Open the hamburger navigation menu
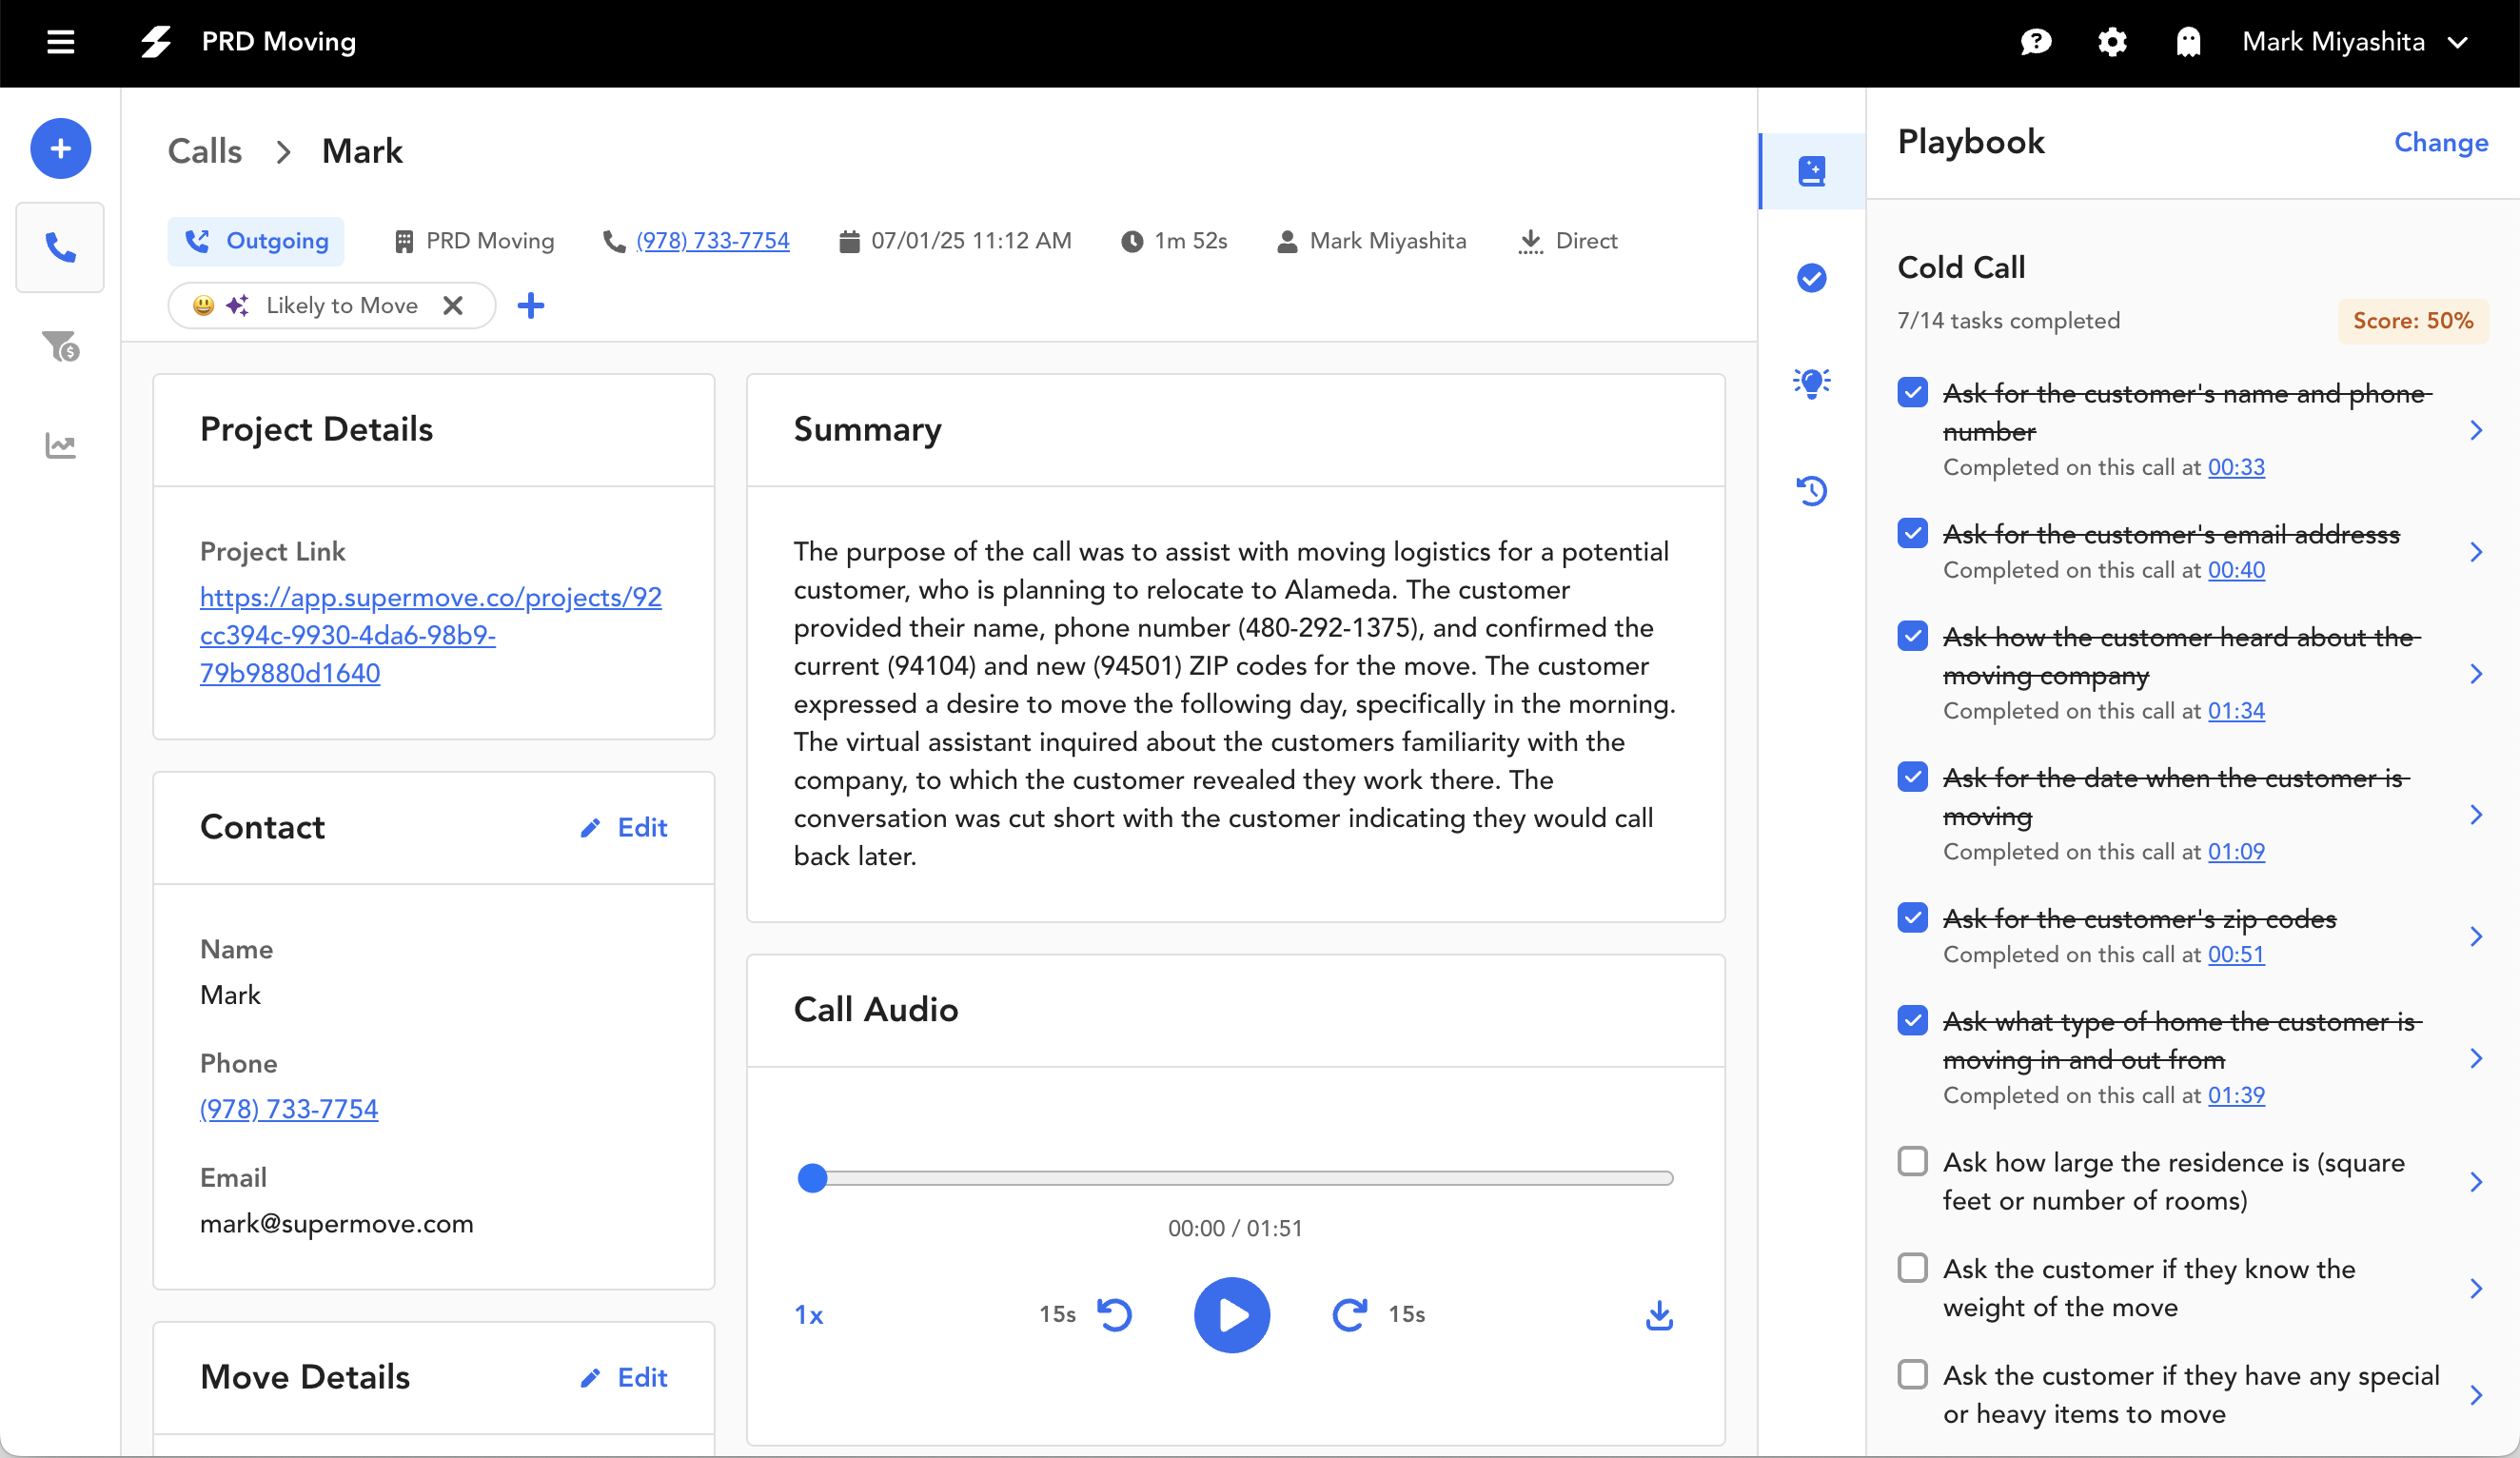Viewport: 2520px width, 1458px height. pos(61,42)
